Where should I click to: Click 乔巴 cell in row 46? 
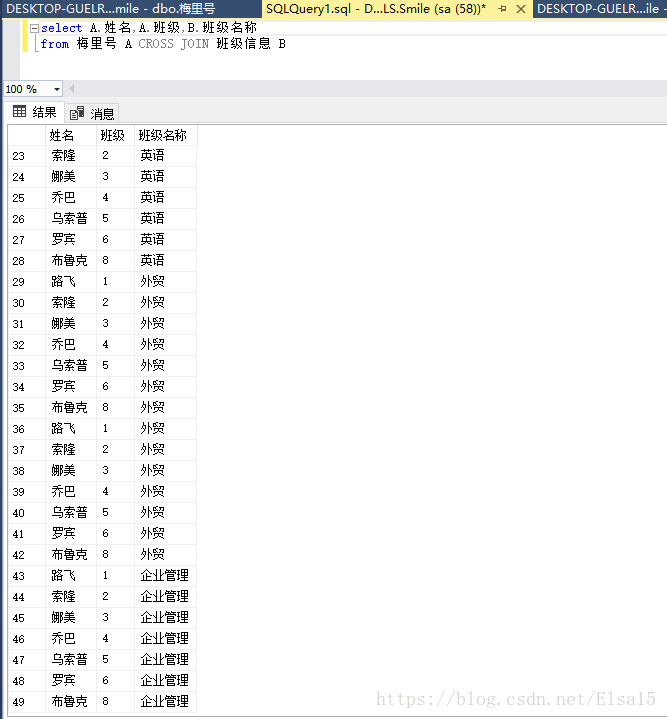(x=71, y=639)
